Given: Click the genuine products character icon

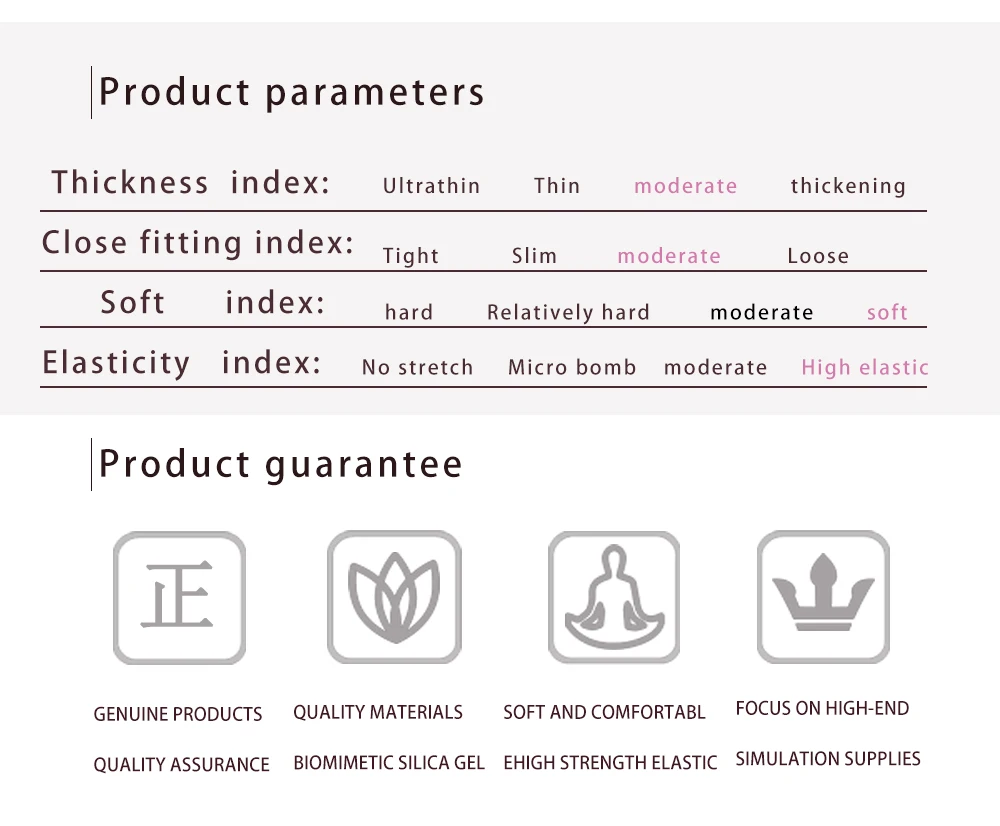Looking at the screenshot, I should pyautogui.click(x=179, y=598).
